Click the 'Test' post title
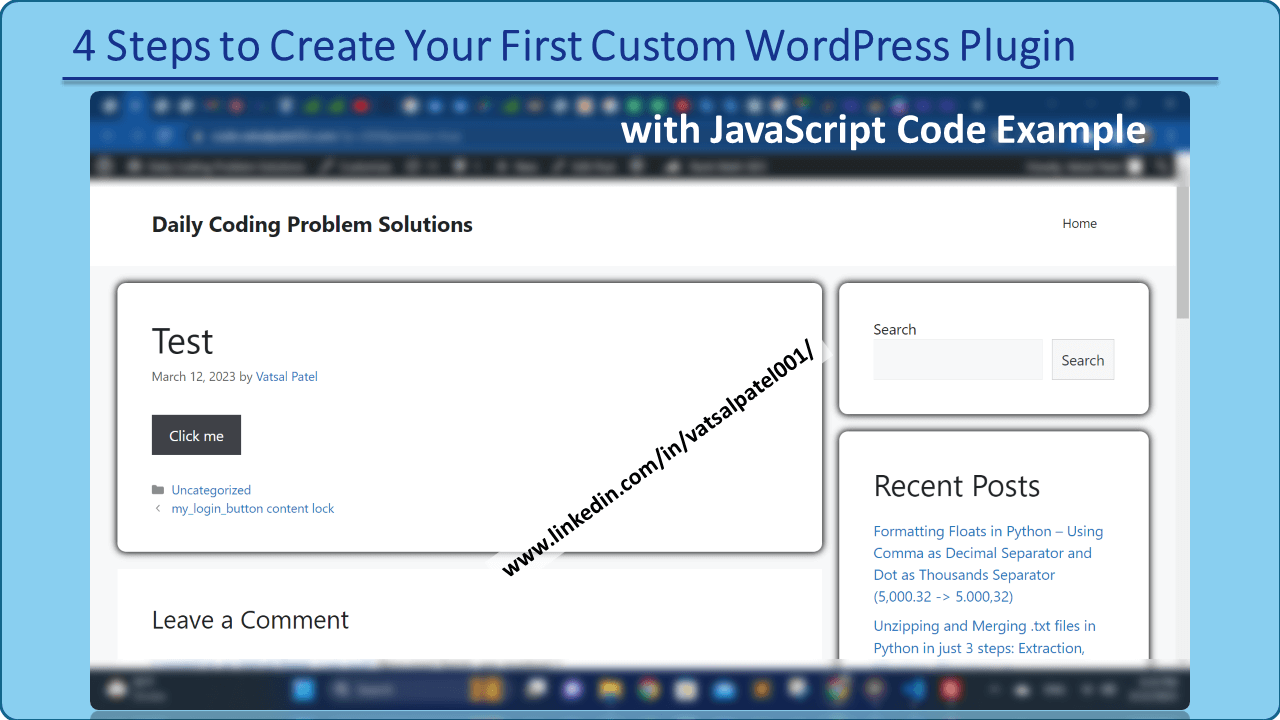 coord(182,342)
